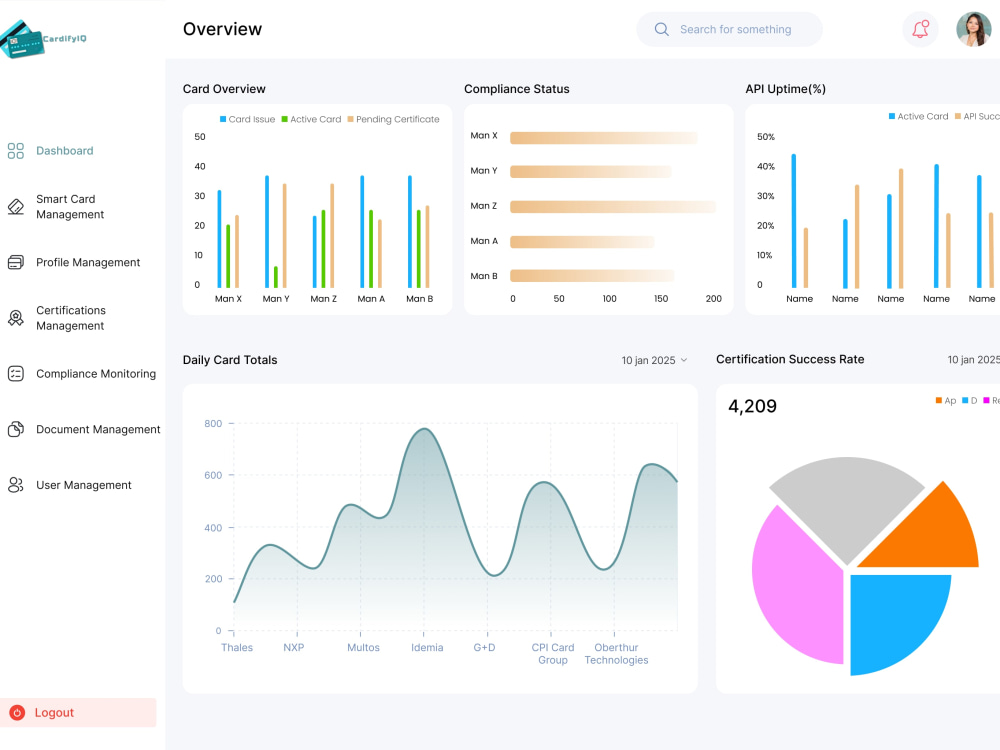This screenshot has width=1000, height=750.
Task: Open the date dropdown on Daily Card Totals
Action: click(654, 359)
